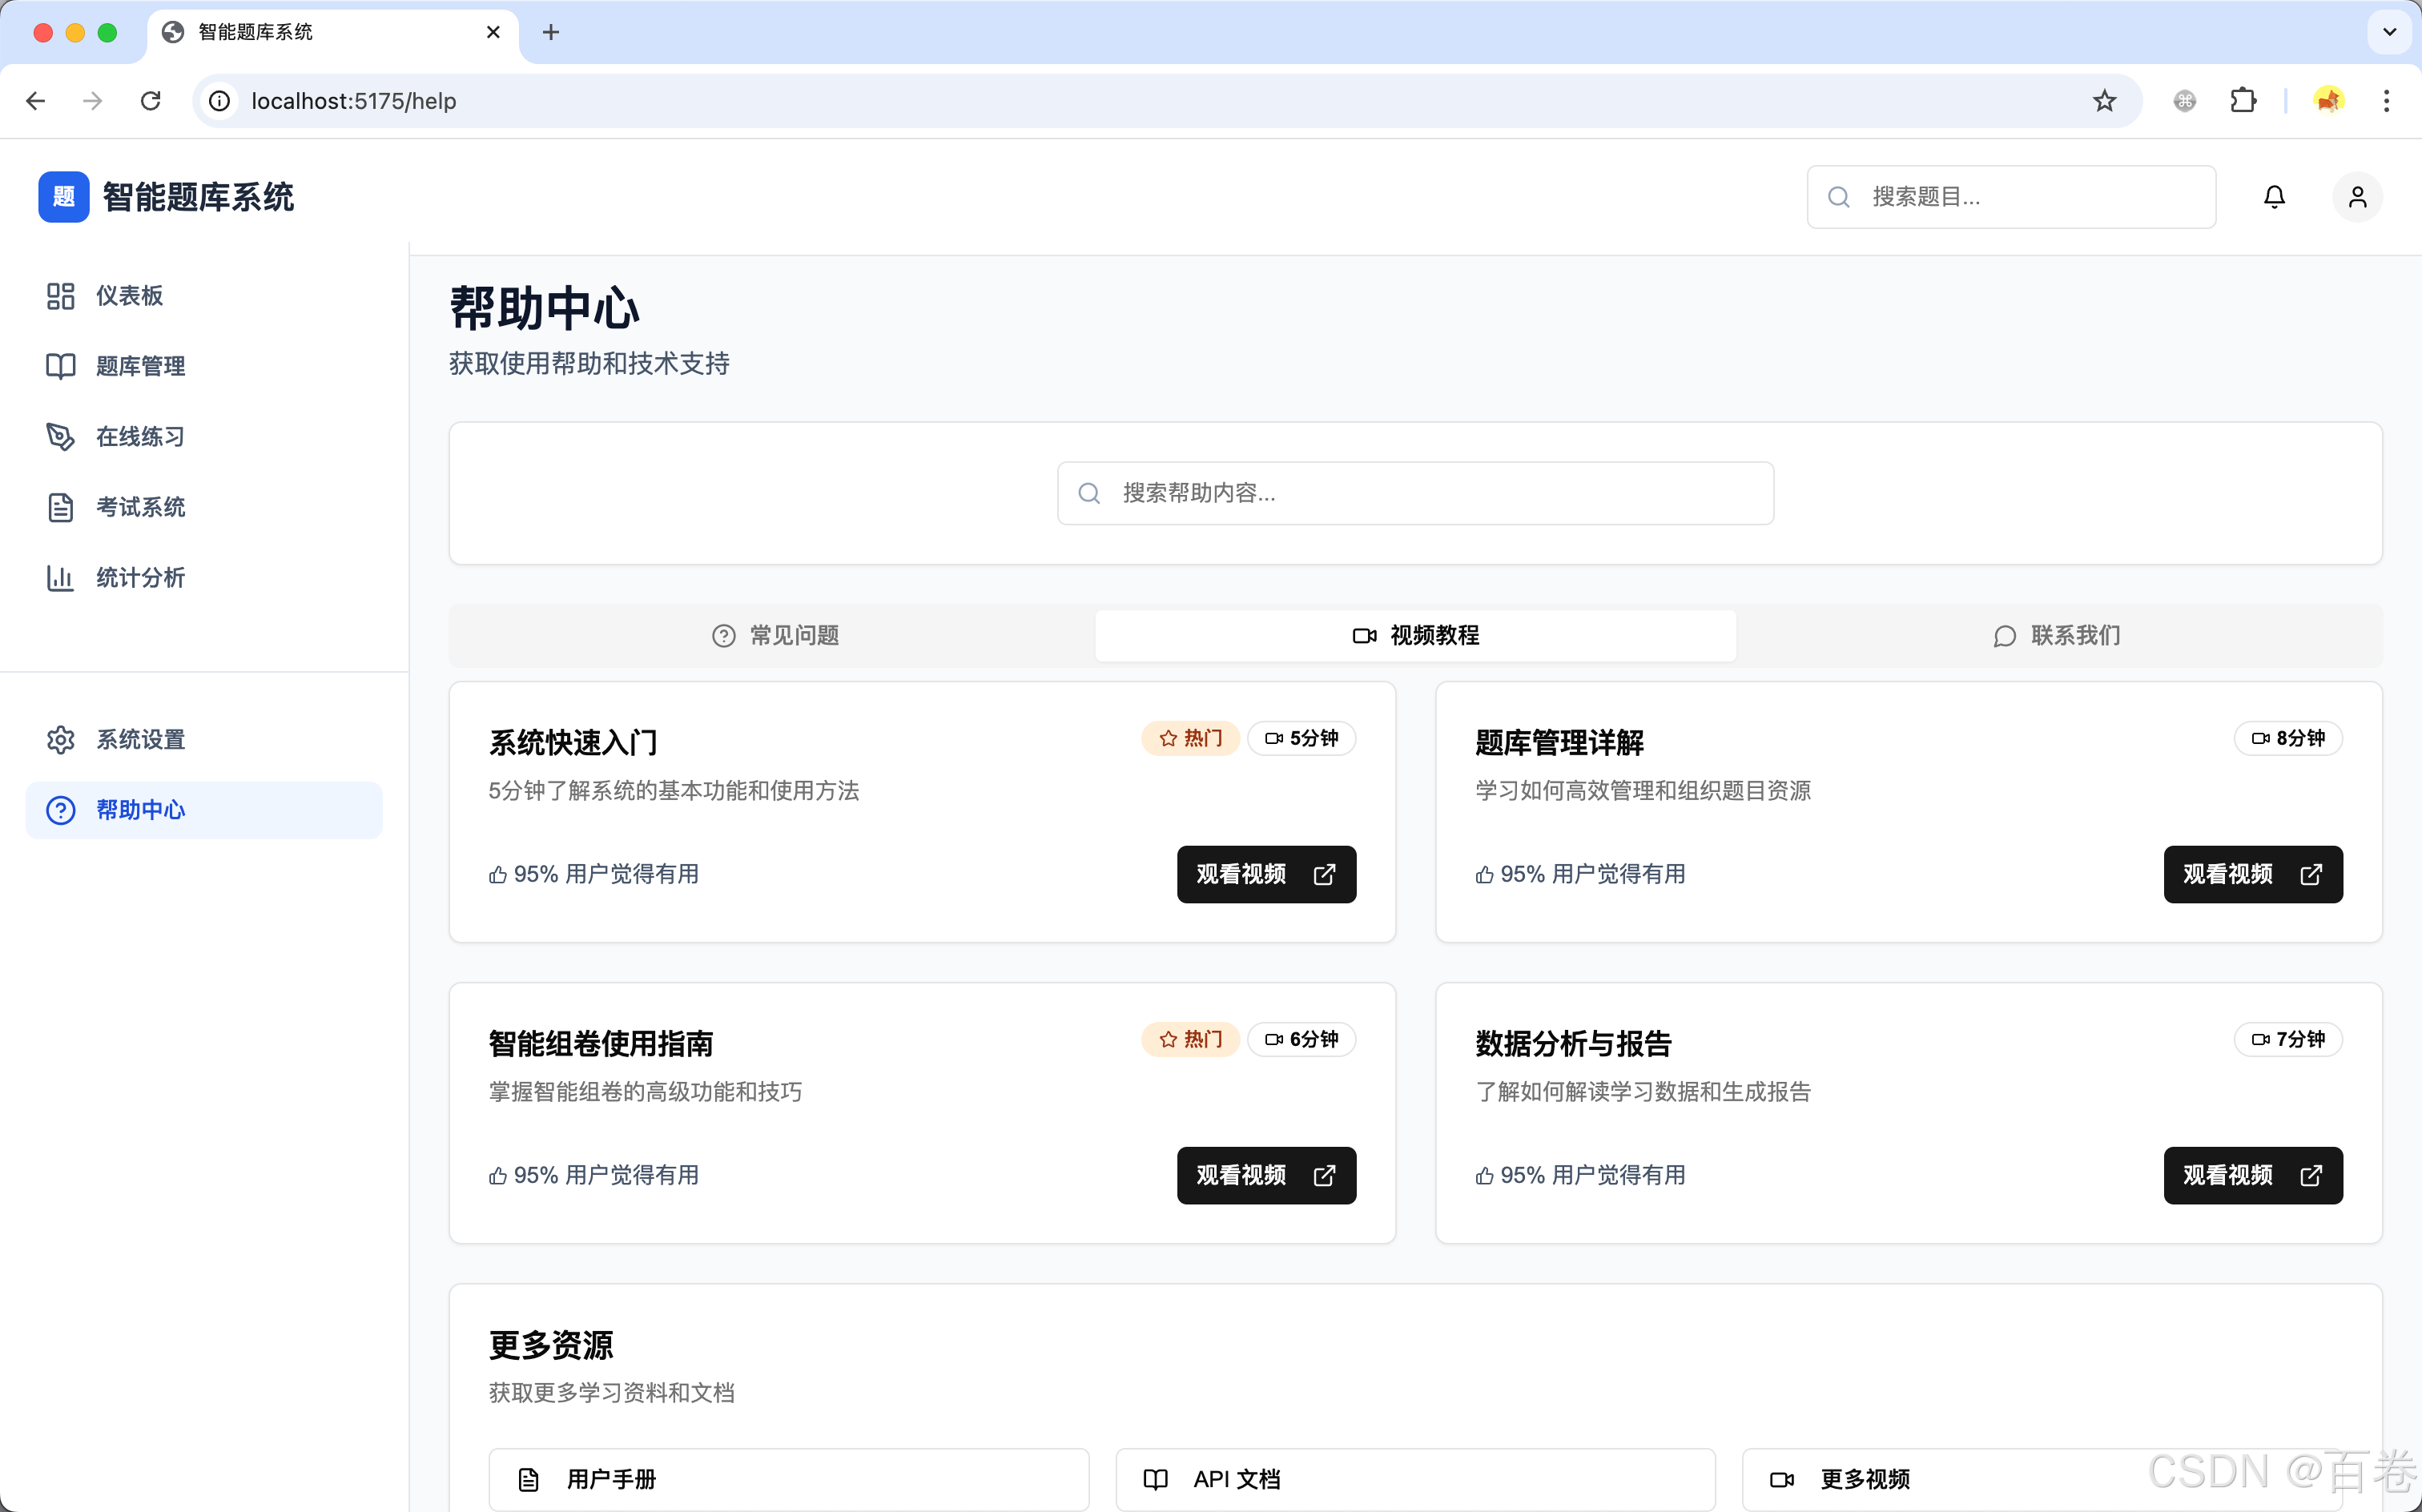This screenshot has height=1512, width=2422.
Task: Open 系统设置 with the gear icon
Action: [x=60, y=739]
